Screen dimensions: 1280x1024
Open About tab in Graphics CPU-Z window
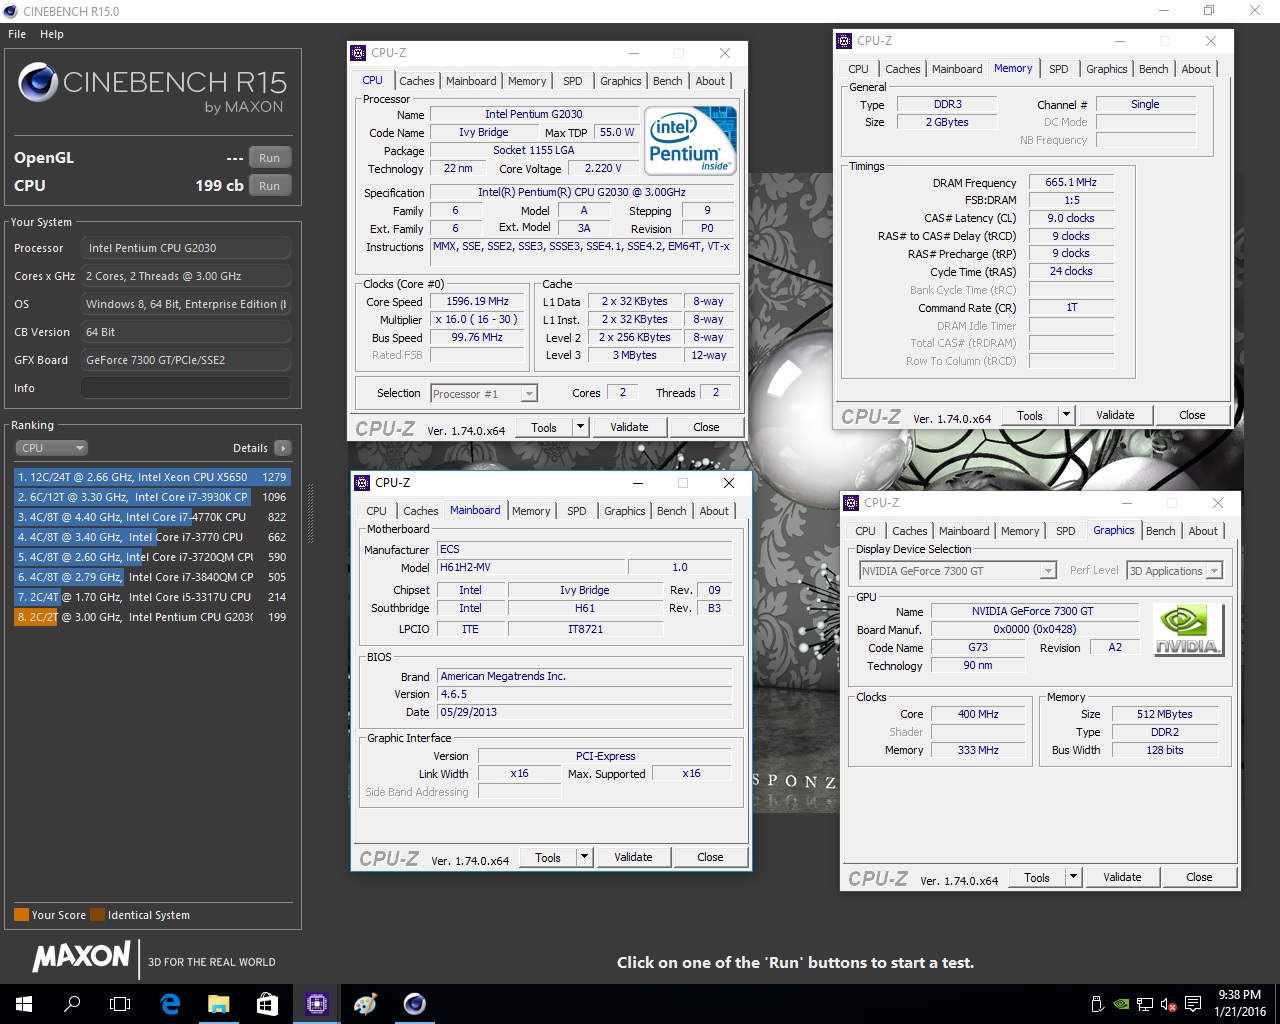(1203, 531)
